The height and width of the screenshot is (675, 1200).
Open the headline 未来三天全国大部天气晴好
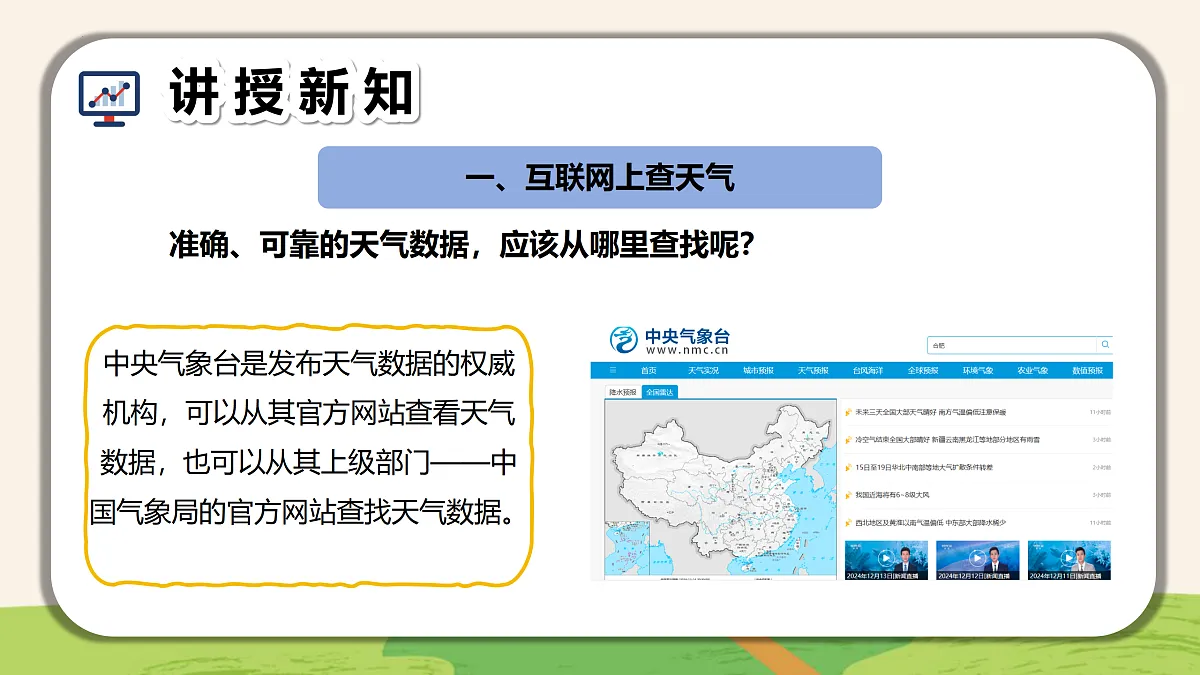tap(930, 412)
